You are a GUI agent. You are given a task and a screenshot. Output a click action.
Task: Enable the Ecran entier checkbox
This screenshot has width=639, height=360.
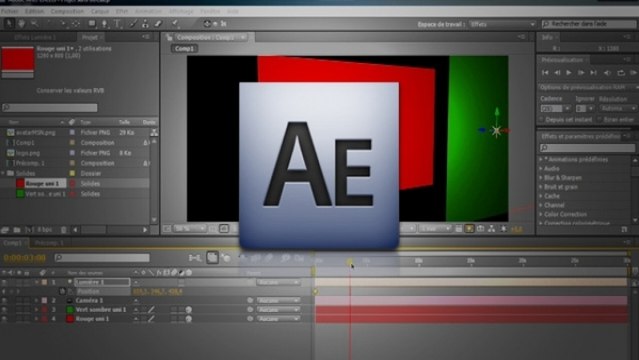pos(599,119)
